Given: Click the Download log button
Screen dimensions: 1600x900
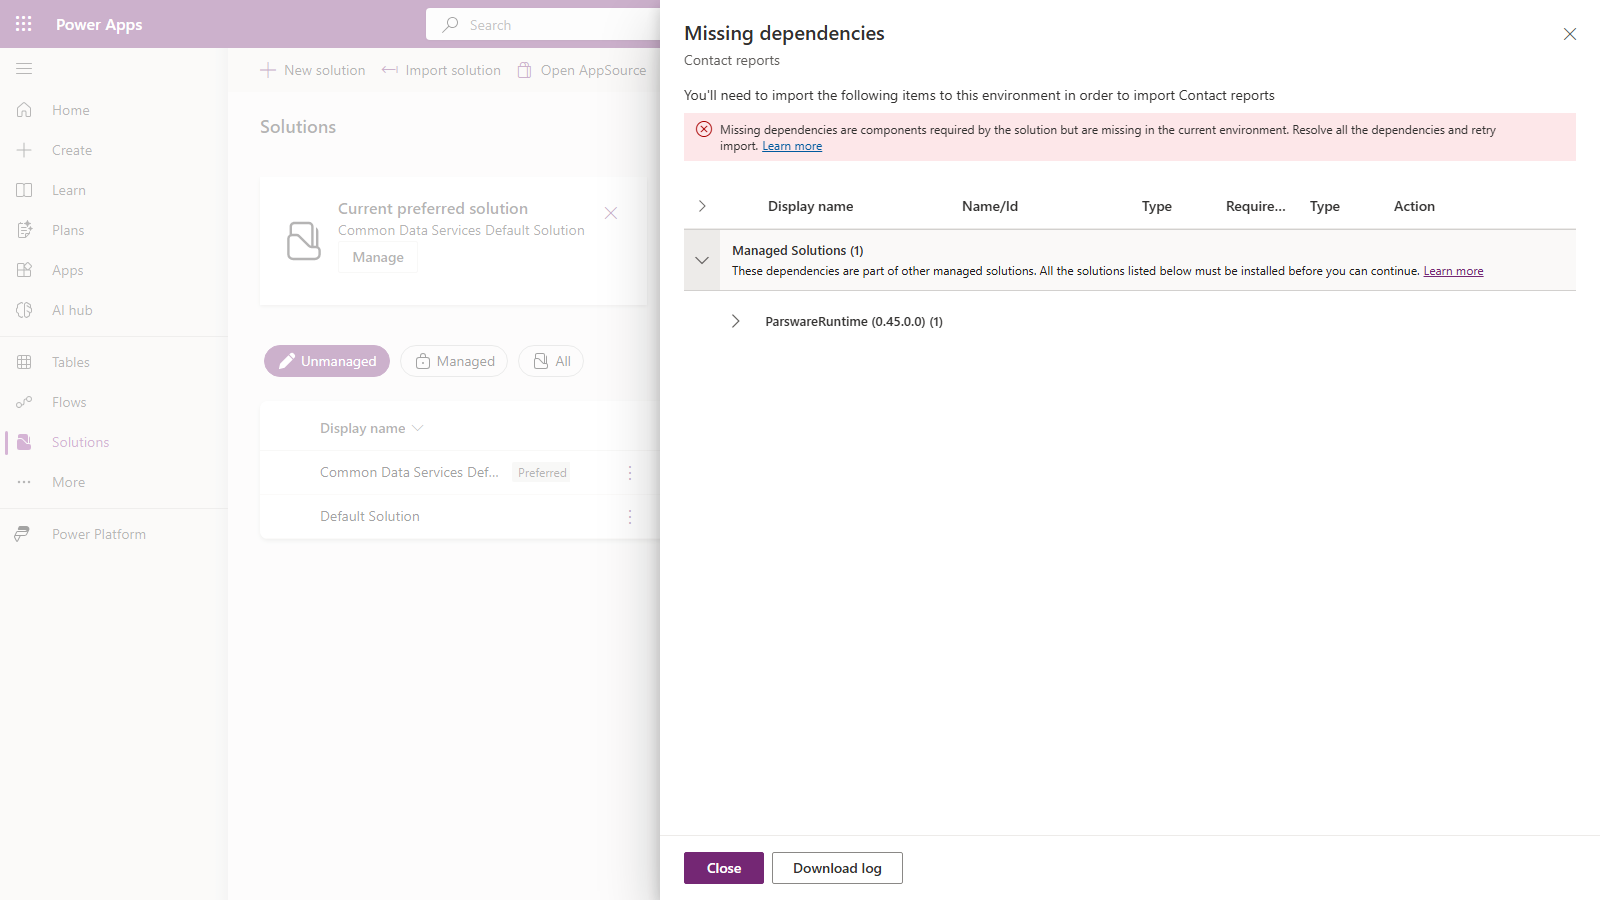Looking at the screenshot, I should point(837,868).
